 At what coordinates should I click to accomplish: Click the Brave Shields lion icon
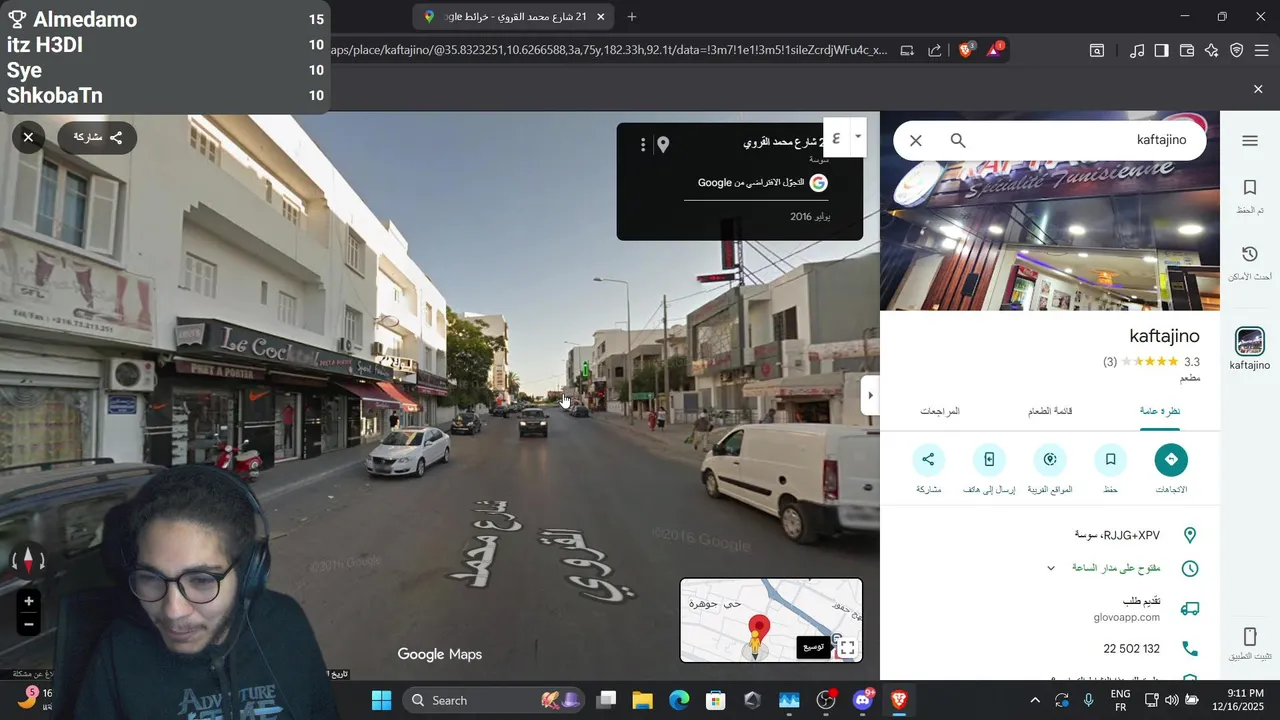(x=966, y=50)
